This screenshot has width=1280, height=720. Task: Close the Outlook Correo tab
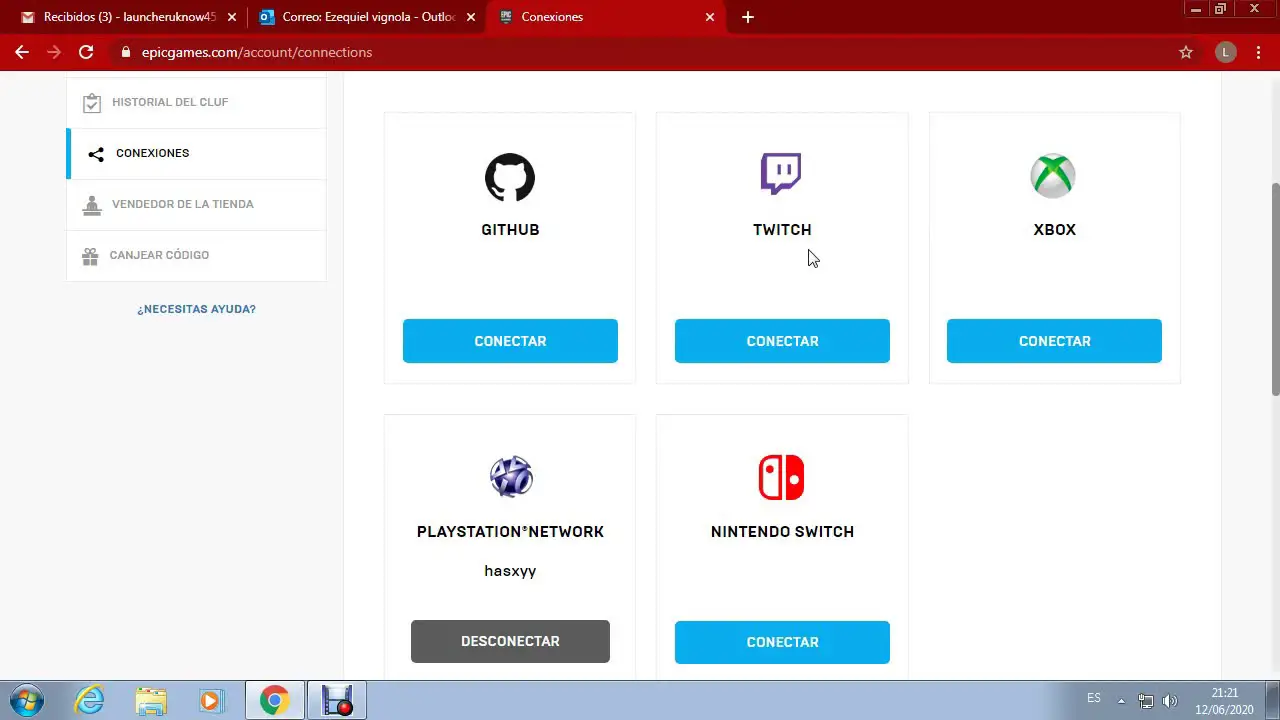pos(471,17)
